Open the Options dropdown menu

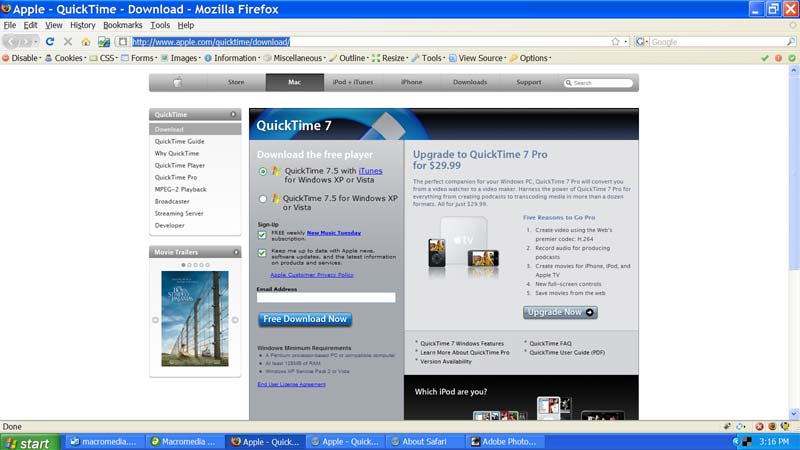click(531, 58)
